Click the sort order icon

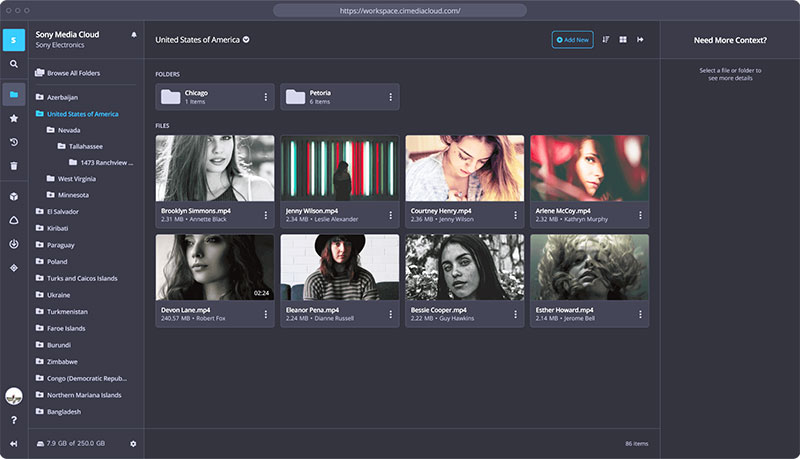pyautogui.click(x=606, y=39)
